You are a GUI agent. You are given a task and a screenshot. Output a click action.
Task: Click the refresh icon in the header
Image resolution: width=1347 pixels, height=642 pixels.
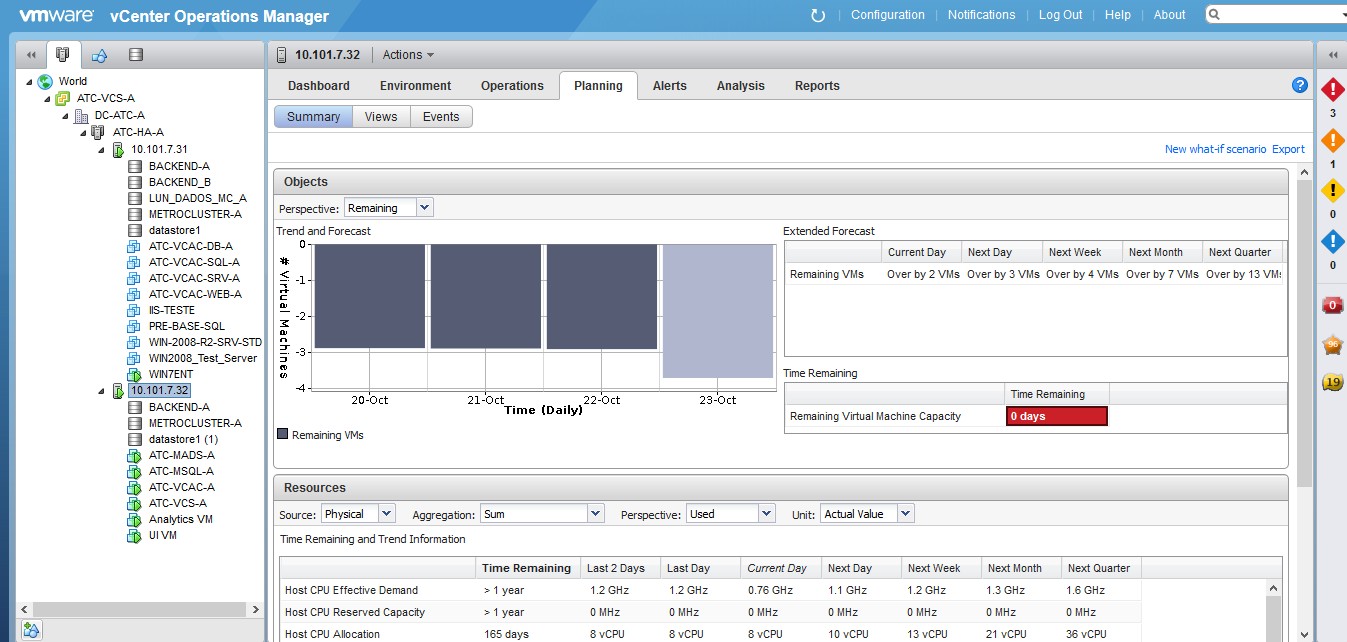818,15
